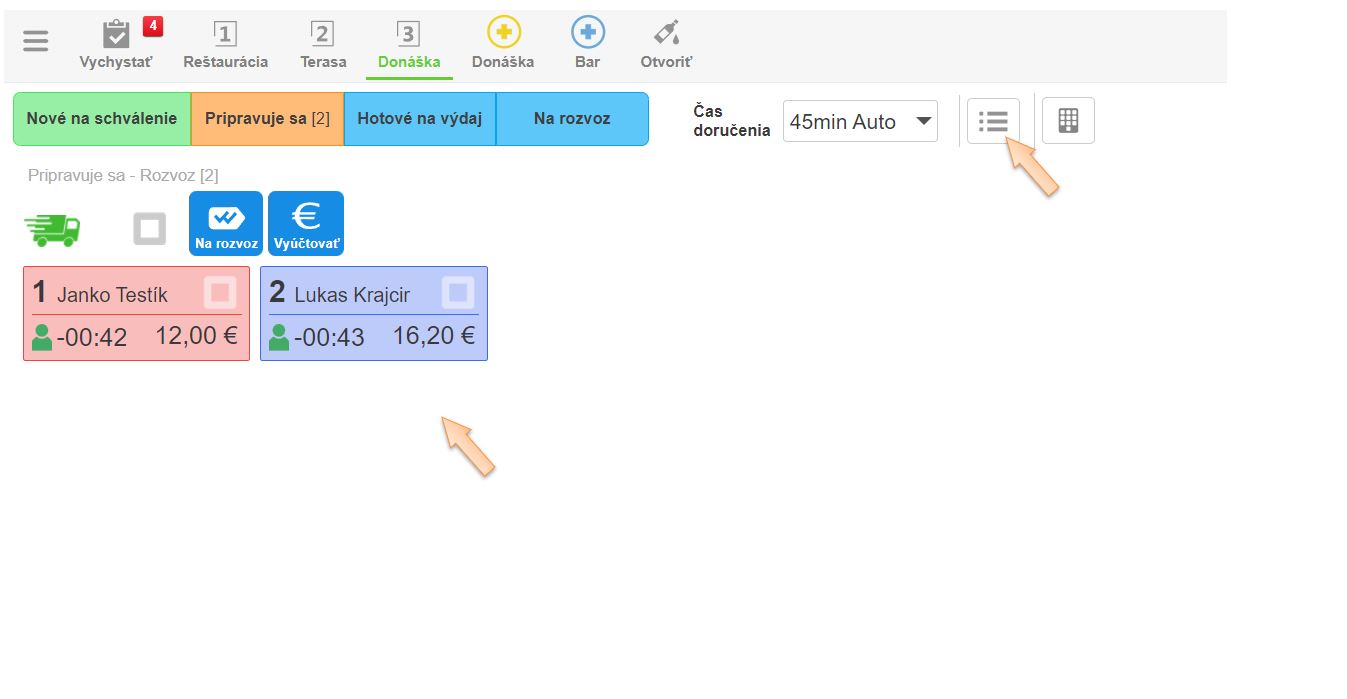1347x699 pixels.
Task: Tick checkbox on Janko Testík order
Action: [x=221, y=292]
